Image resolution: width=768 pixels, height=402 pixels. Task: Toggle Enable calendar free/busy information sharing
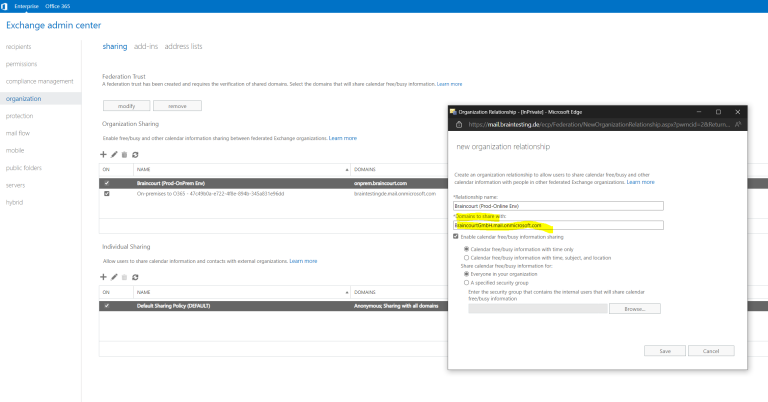[456, 236]
